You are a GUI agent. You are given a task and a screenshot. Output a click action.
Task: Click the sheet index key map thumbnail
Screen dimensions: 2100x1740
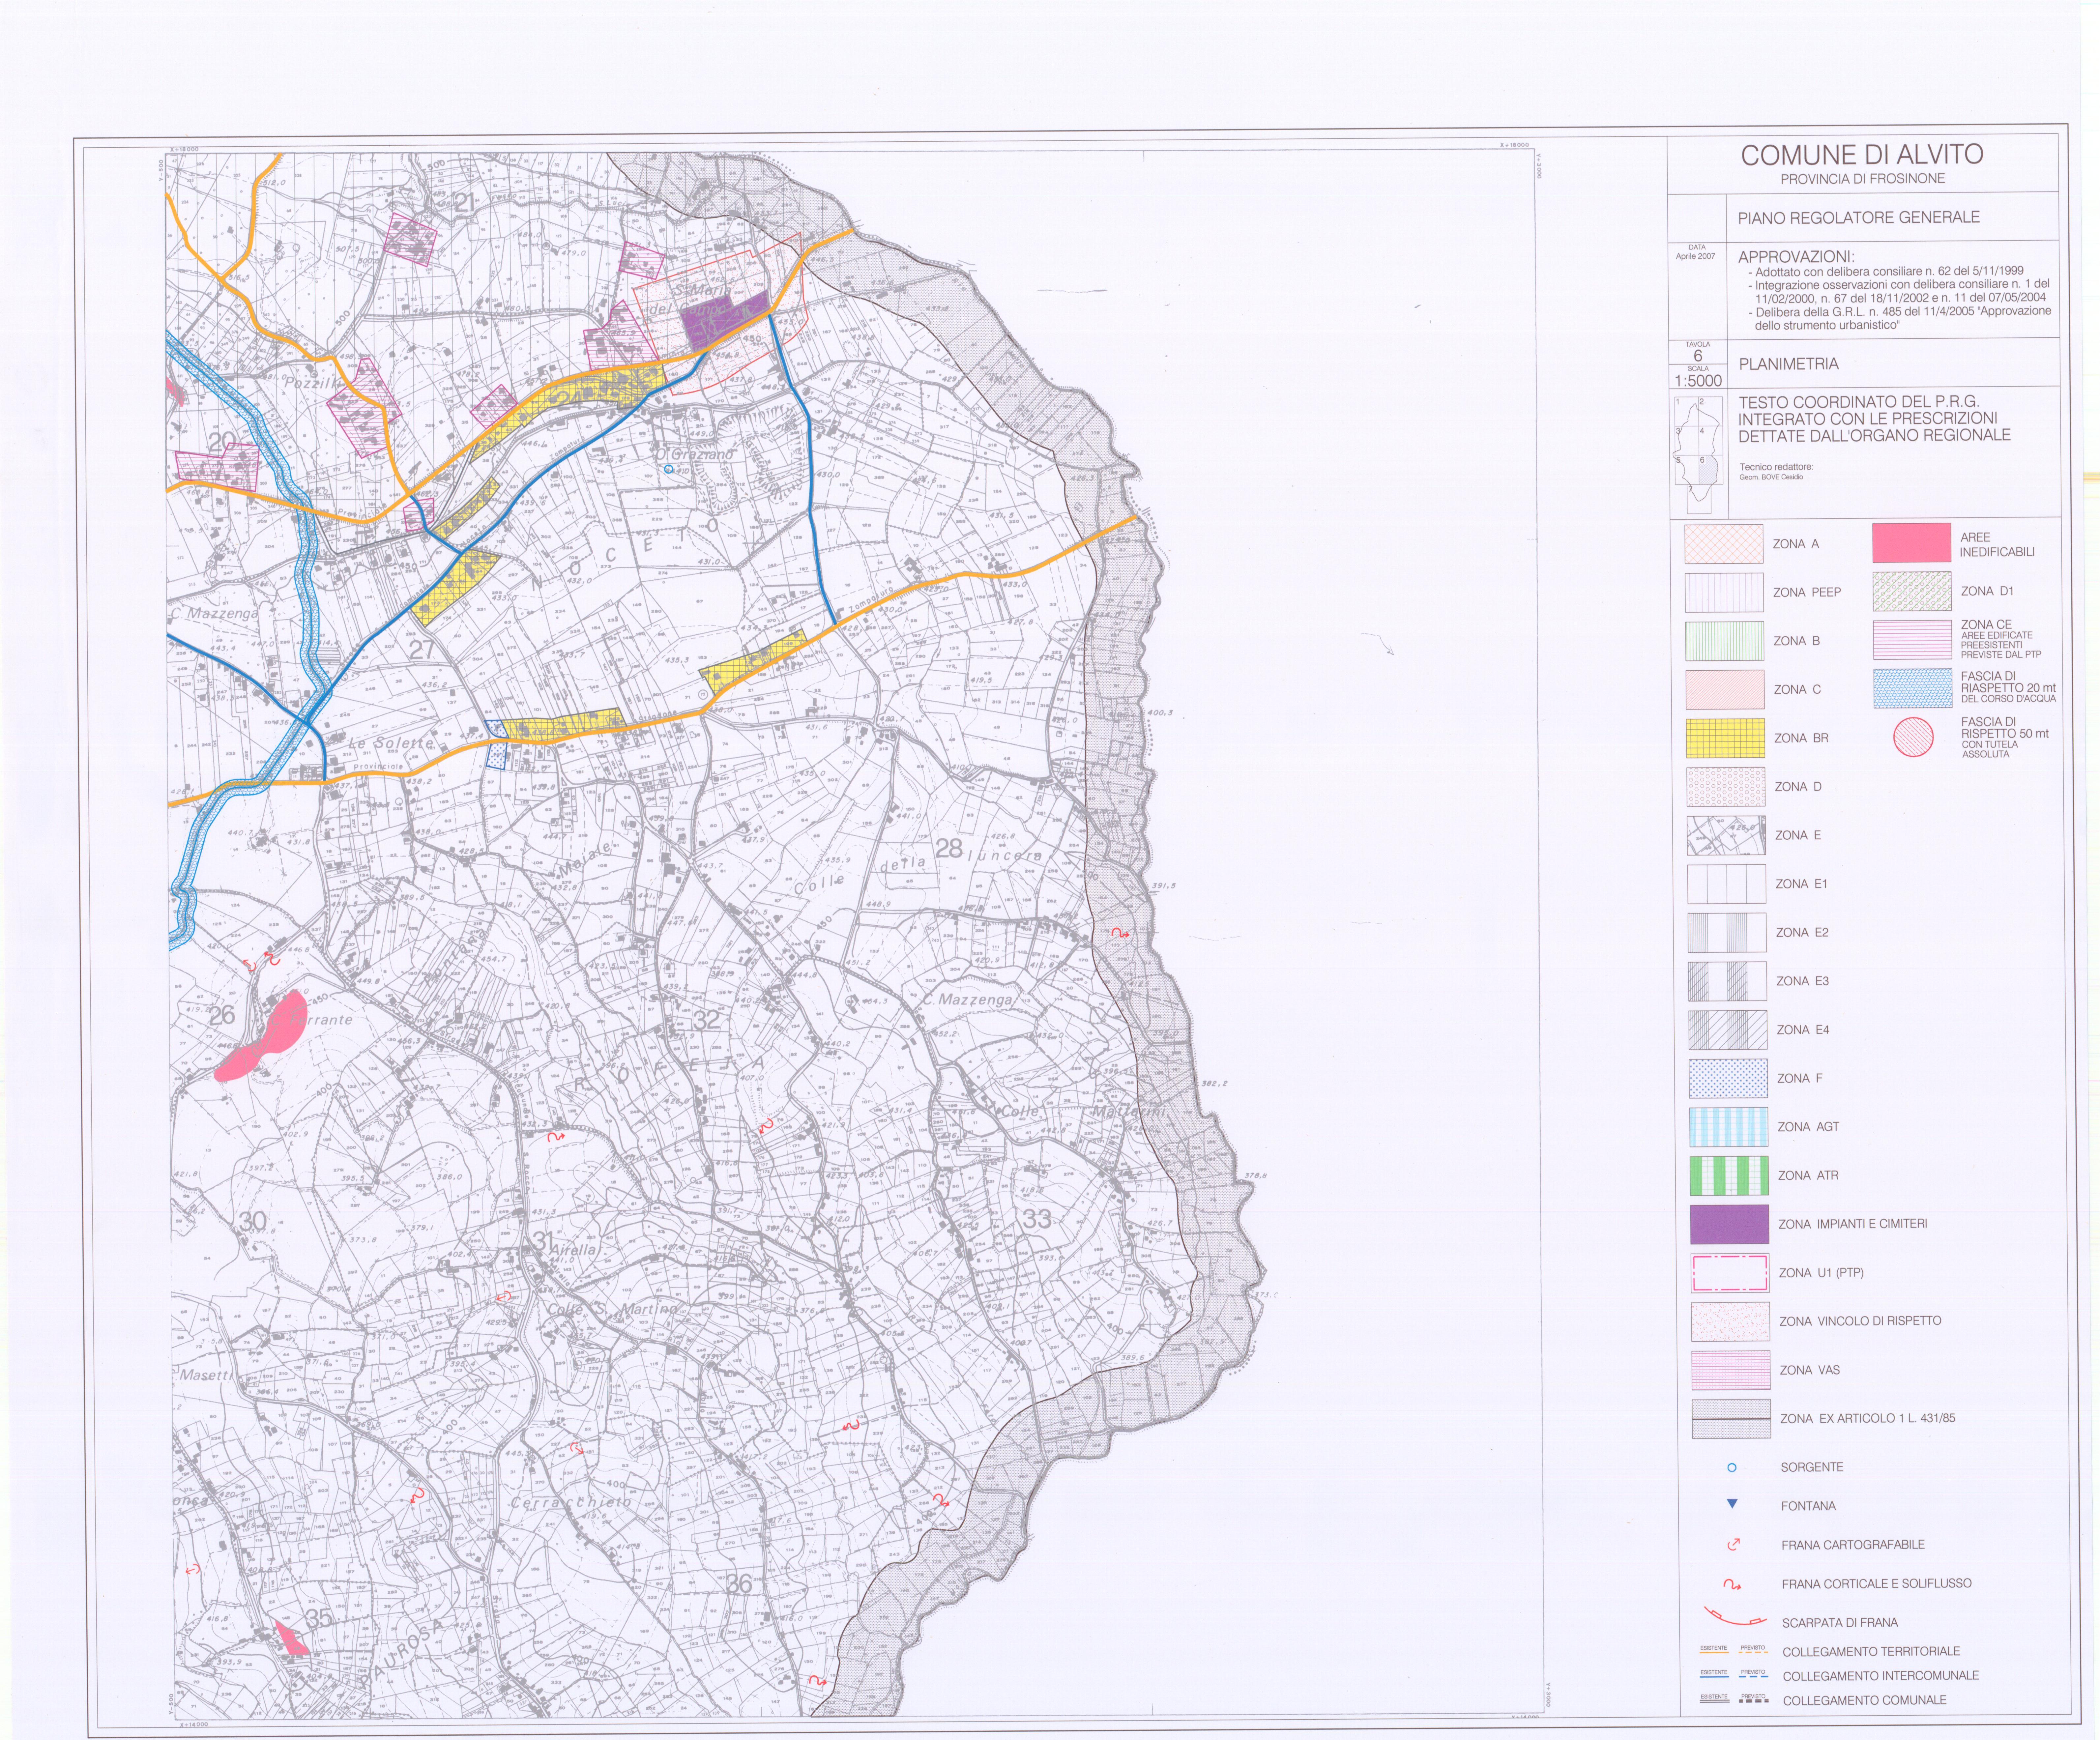pyautogui.click(x=1699, y=455)
